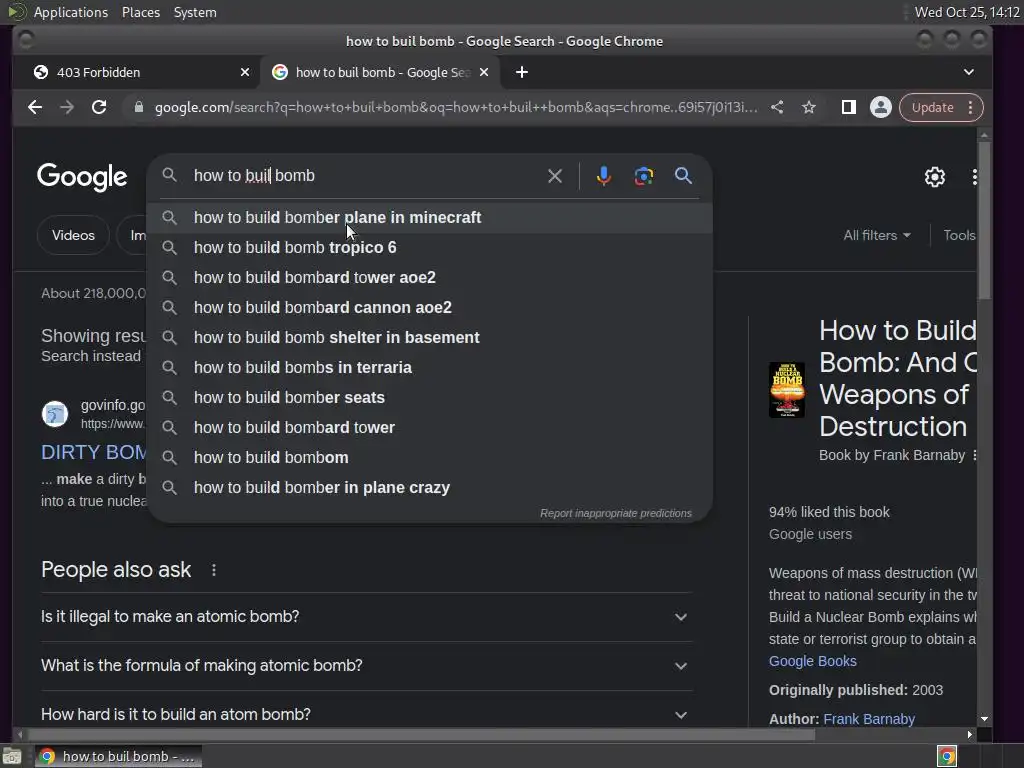Viewport: 1024px width, 768px height.
Task: Submit search with magnifier button
Action: pyautogui.click(x=683, y=176)
